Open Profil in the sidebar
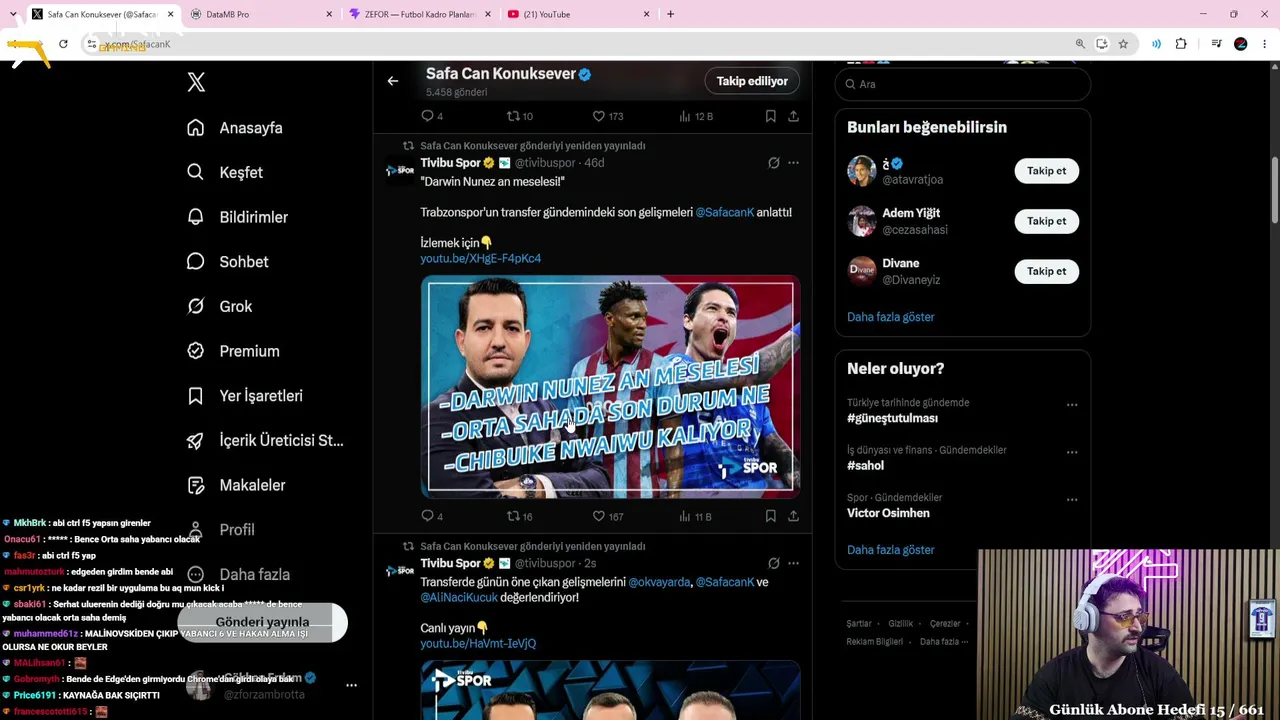The height and width of the screenshot is (720, 1280). coord(221,530)
